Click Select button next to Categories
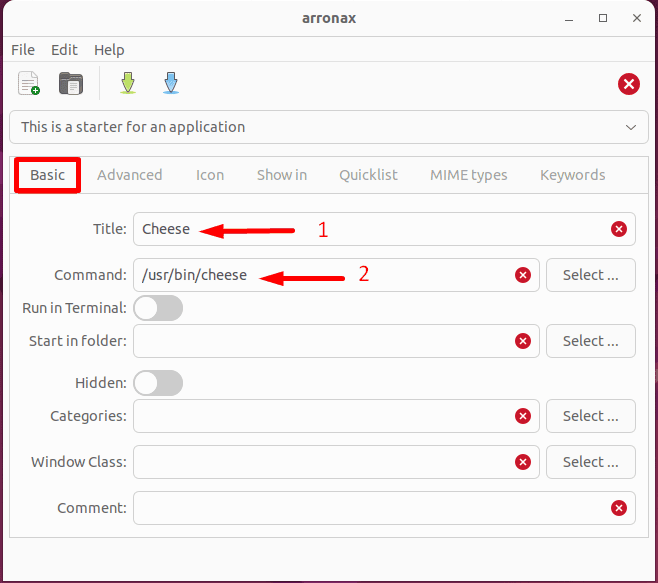 [x=590, y=416]
